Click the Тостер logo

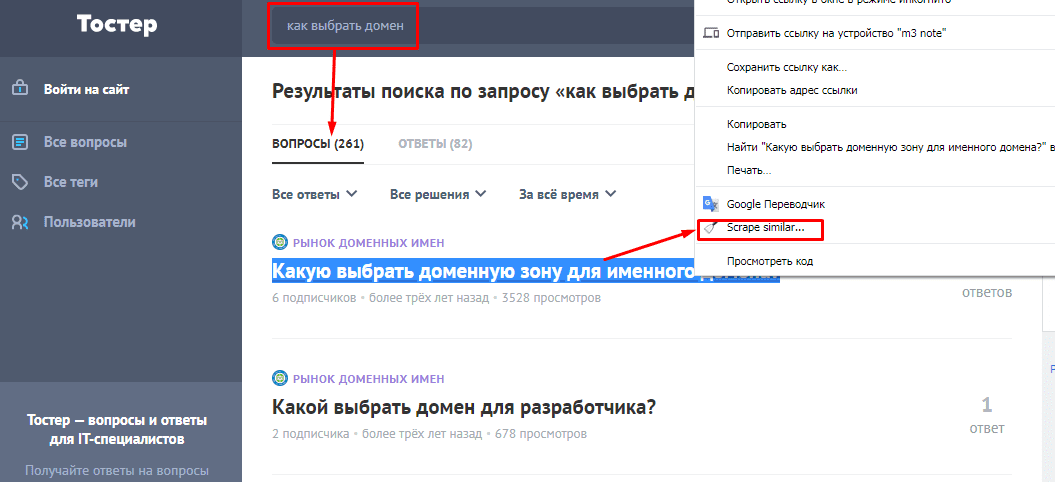click(x=117, y=25)
